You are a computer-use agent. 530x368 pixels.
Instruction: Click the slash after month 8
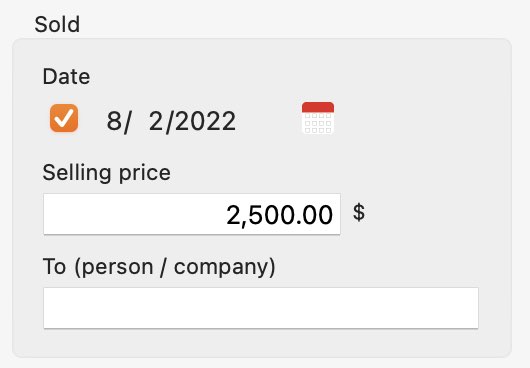pyautogui.click(x=127, y=122)
